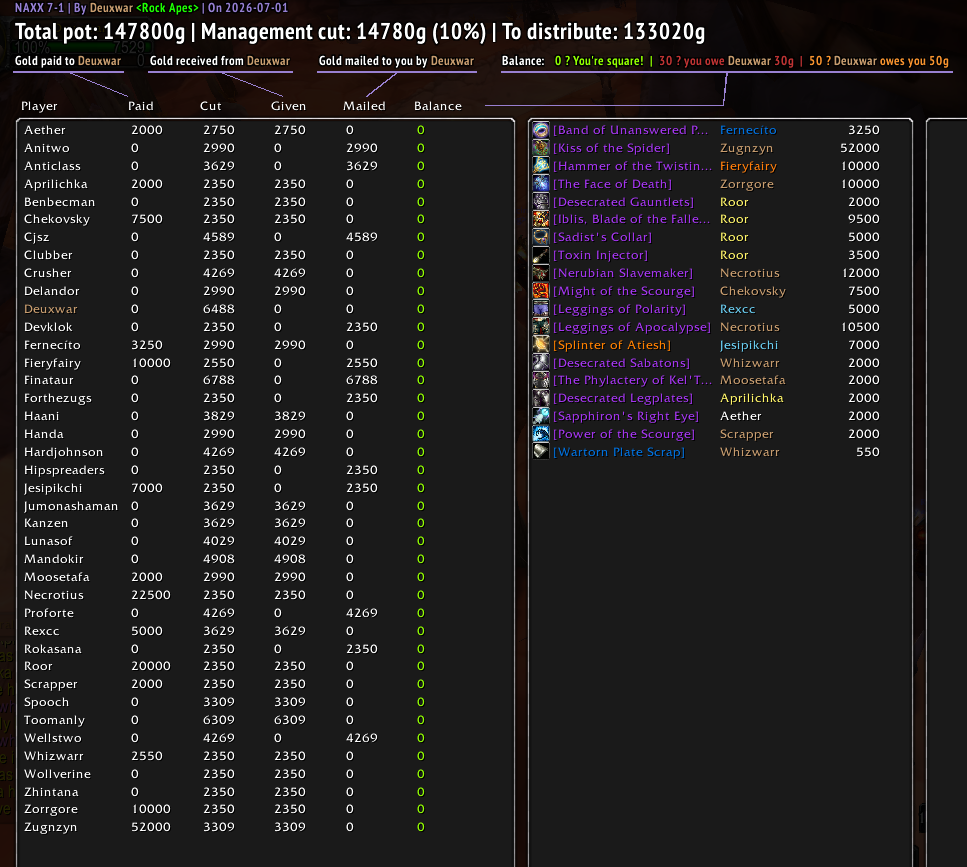The image size is (967, 867).
Task: Click the Gold paid to Deuxwar legend
Action: 68,61
